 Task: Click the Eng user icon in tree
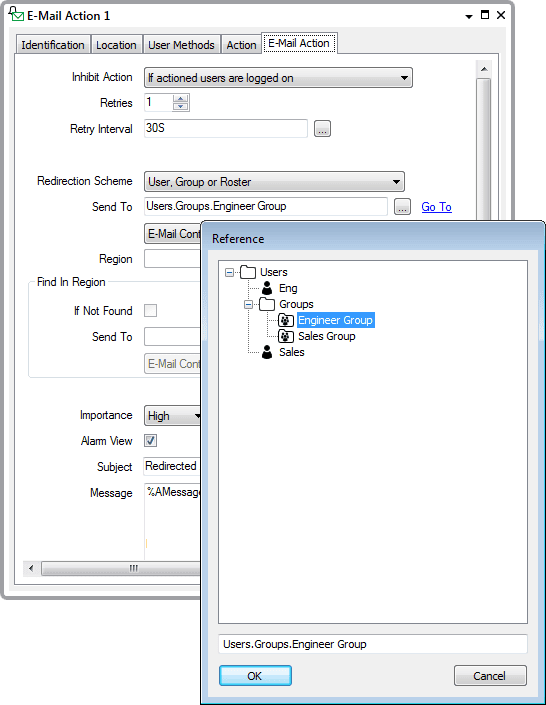point(267,288)
